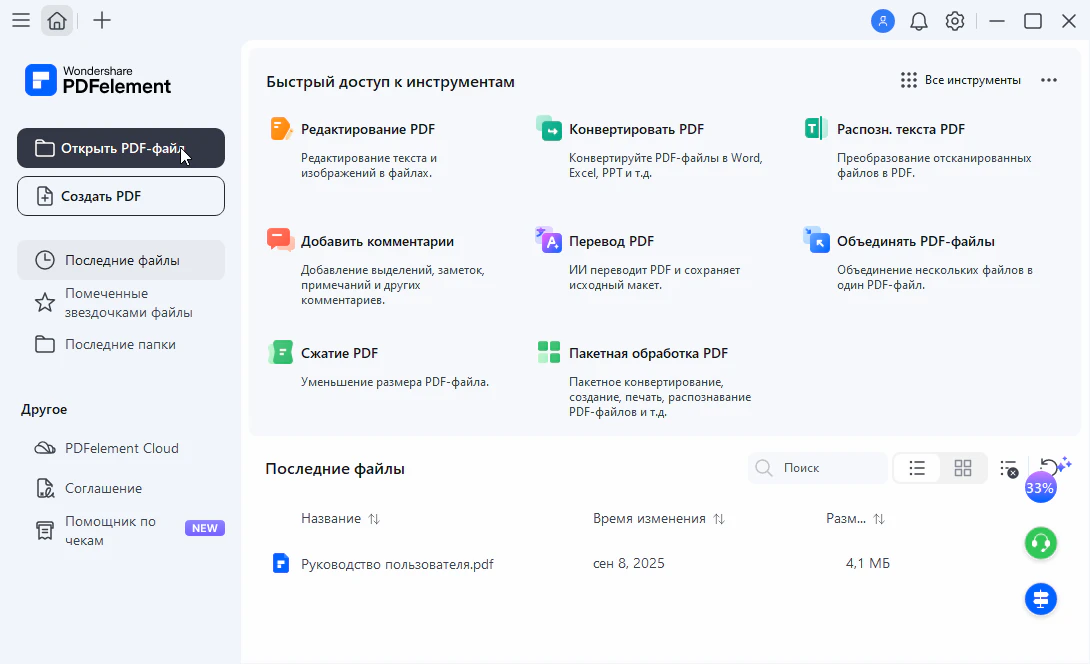Image resolution: width=1090 pixels, height=664 pixels.
Task: Click the Открыть PDF-файл button
Action: (x=121, y=148)
